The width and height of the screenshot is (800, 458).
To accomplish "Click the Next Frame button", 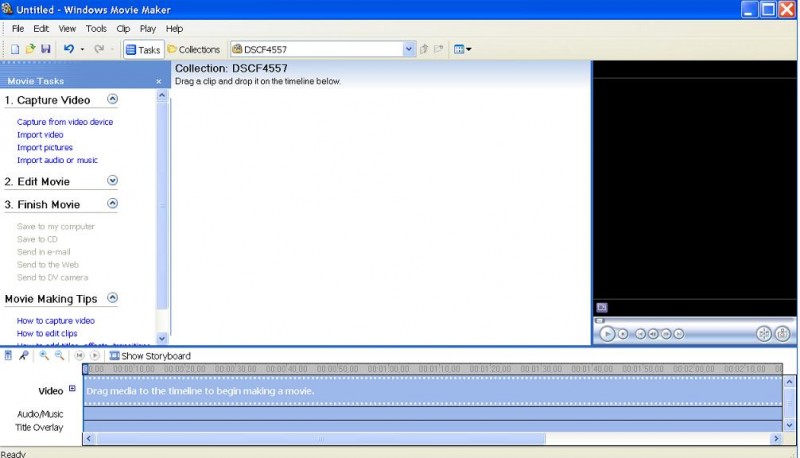I will [x=666, y=334].
